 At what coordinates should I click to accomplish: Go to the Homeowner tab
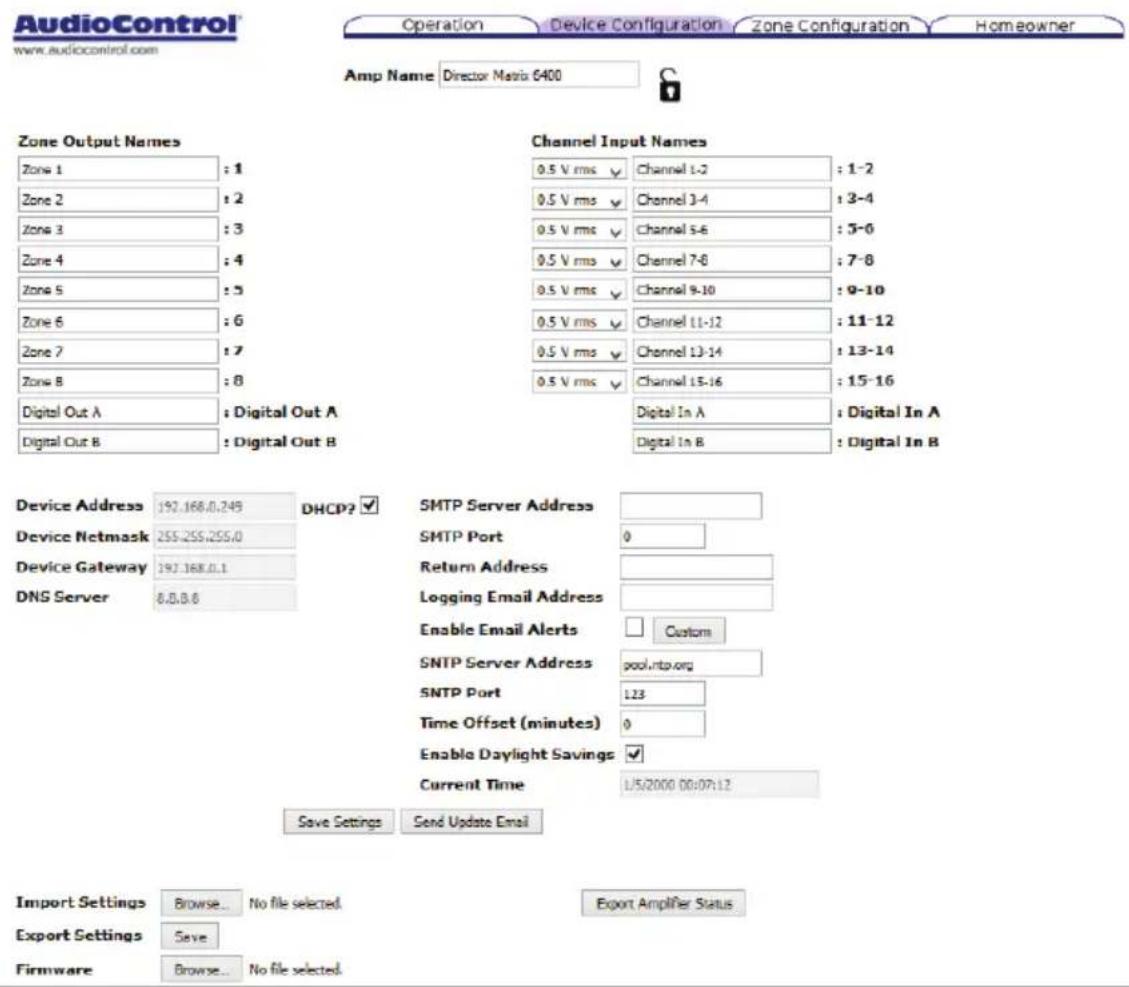[1025, 26]
